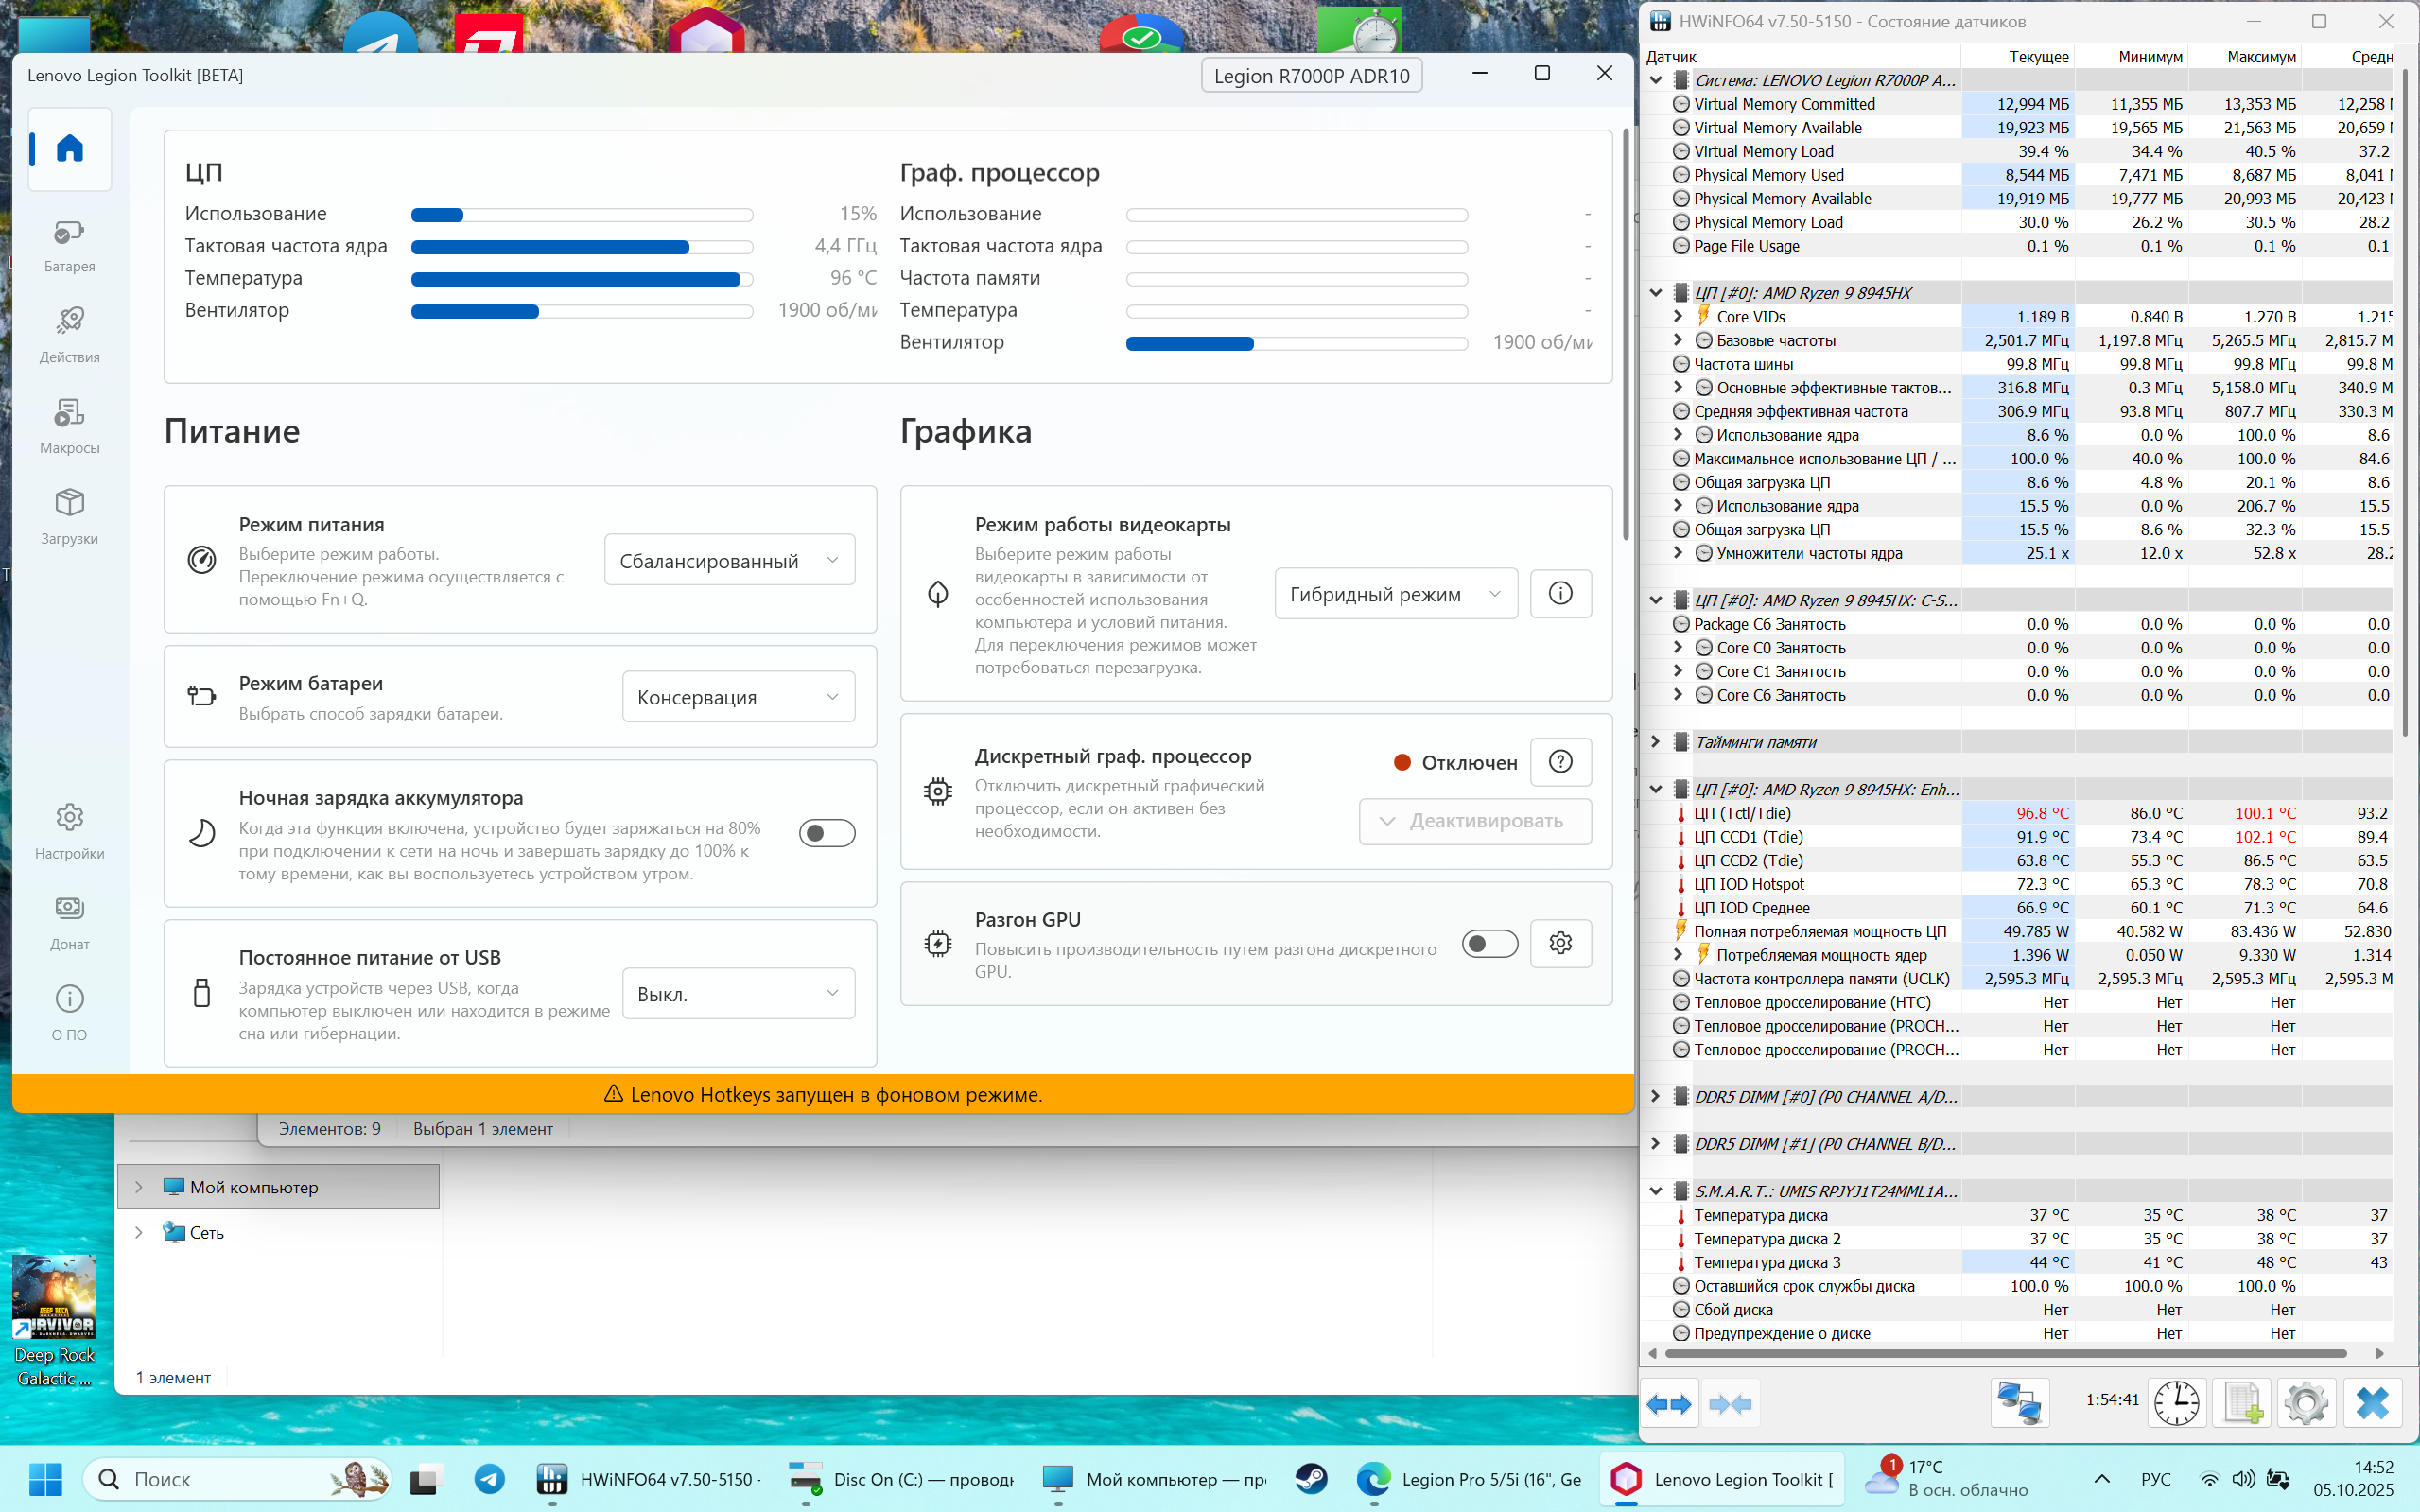This screenshot has width=2420, height=1512.
Task: Expand the Тайминги памяти tree group
Action: click(1655, 742)
